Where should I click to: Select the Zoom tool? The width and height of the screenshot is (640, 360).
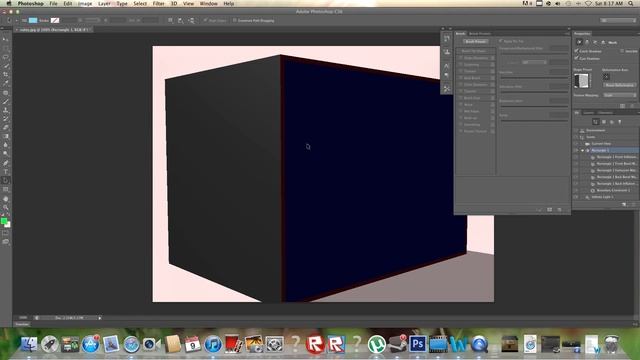coord(6,207)
